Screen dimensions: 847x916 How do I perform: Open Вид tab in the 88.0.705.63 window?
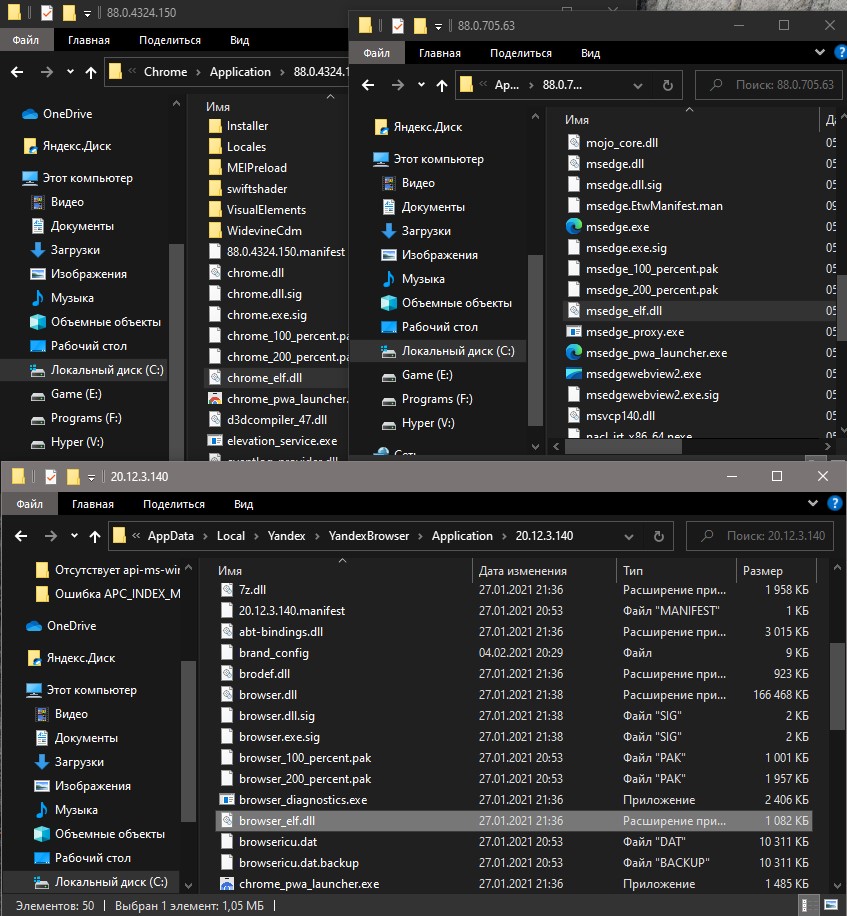coord(590,53)
